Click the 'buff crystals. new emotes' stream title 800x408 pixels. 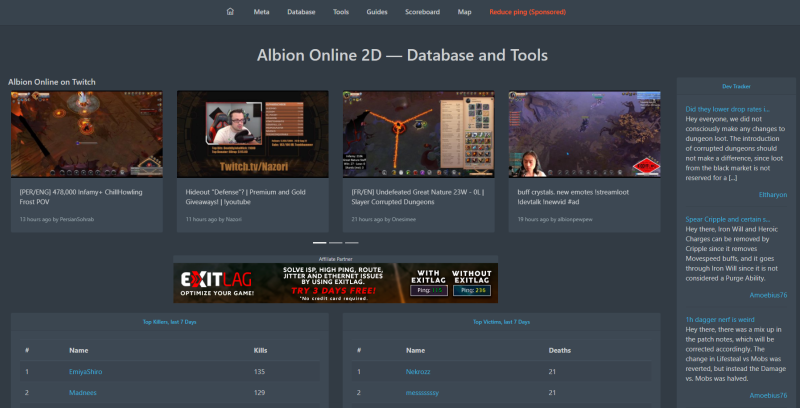coord(573,197)
